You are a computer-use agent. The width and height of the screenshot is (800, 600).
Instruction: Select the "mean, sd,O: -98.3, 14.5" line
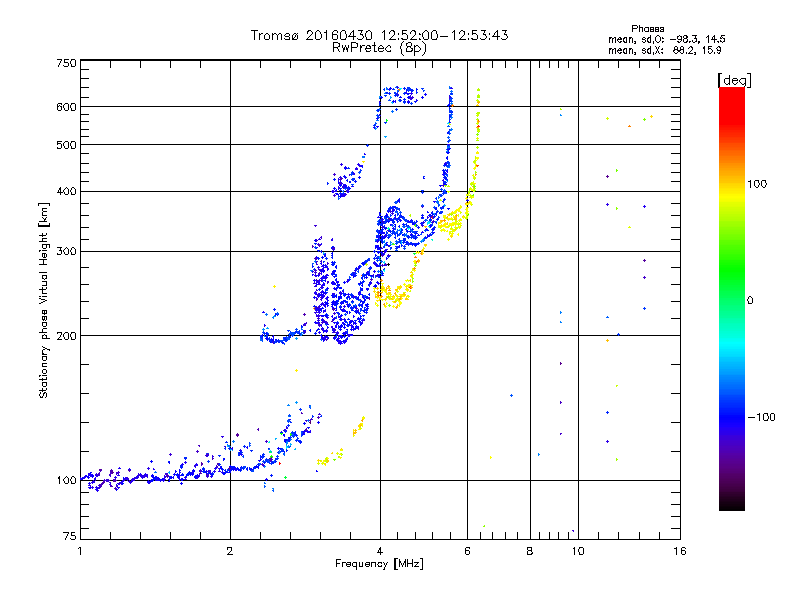pos(666,39)
